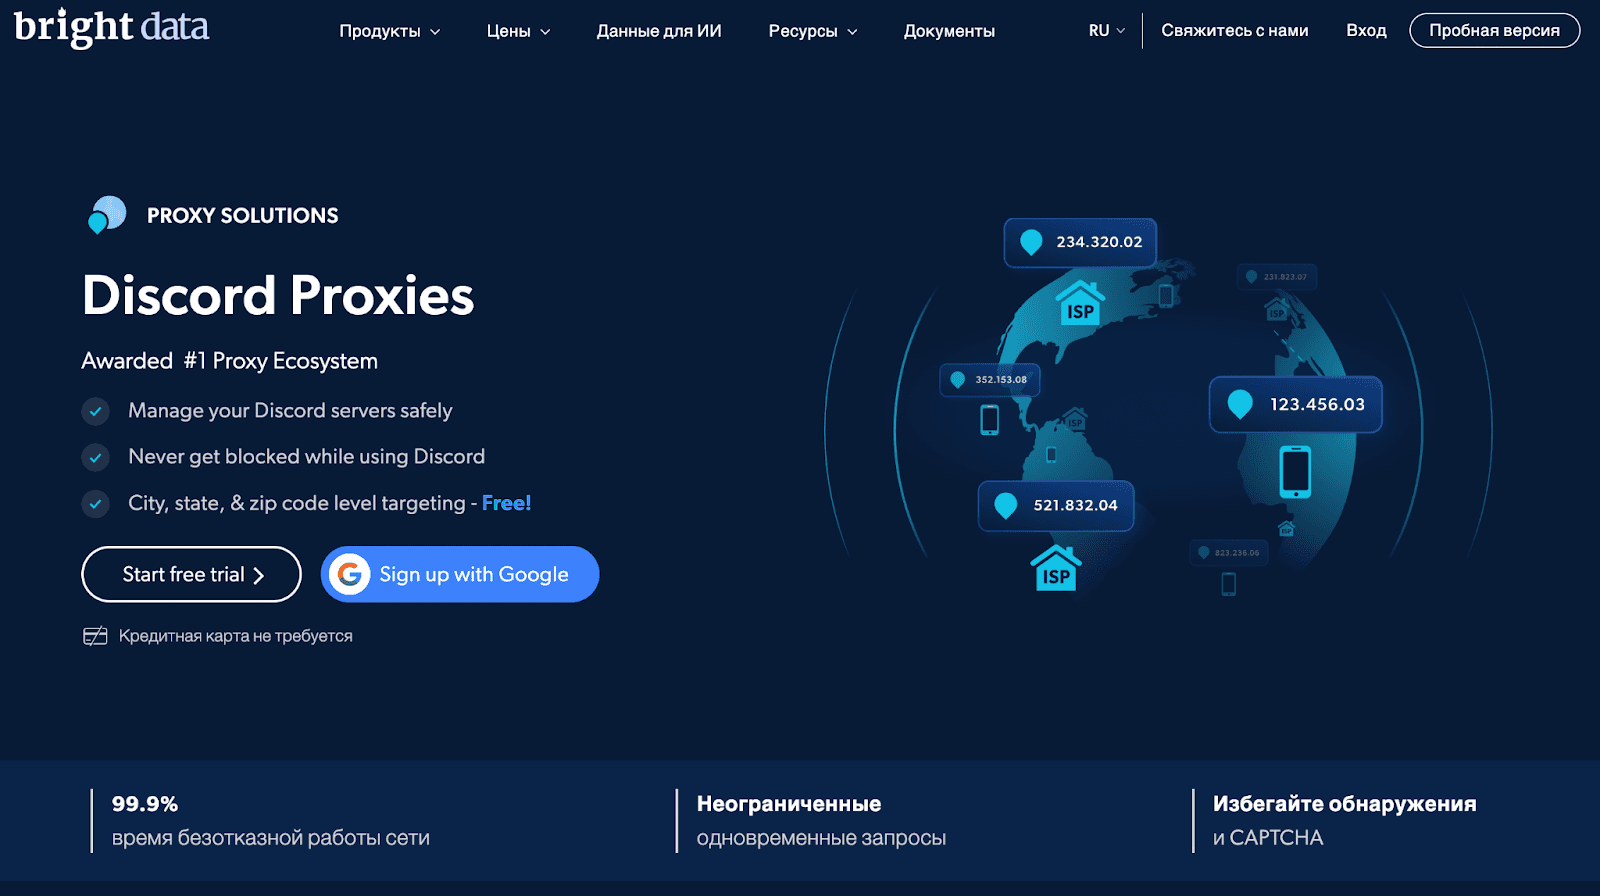Click the 123.456.03 IP address label
Viewport: 1600px width, 896px height.
[1317, 404]
